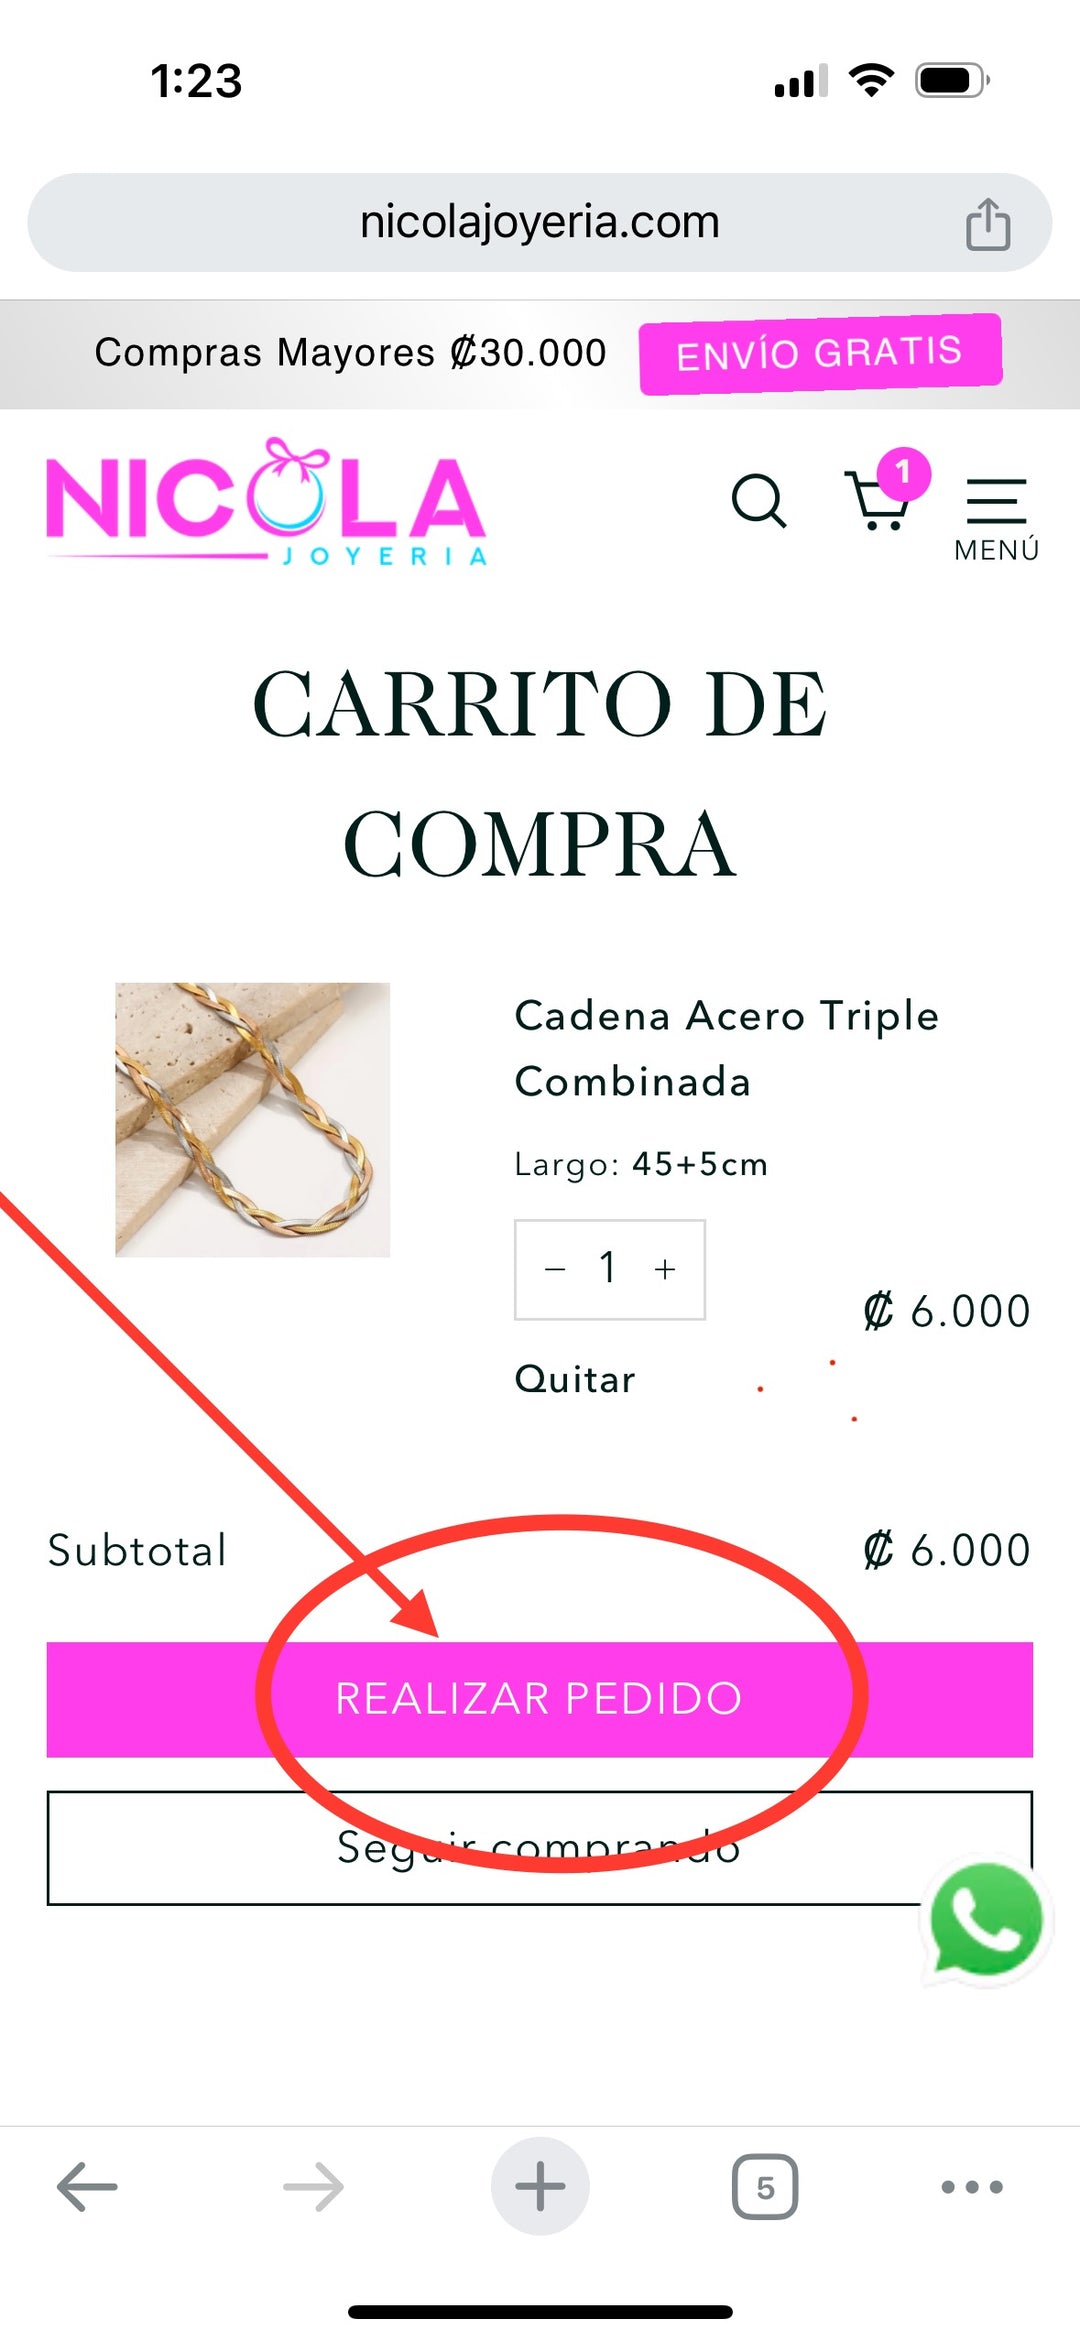Remove item using Quitar link

[575, 1379]
